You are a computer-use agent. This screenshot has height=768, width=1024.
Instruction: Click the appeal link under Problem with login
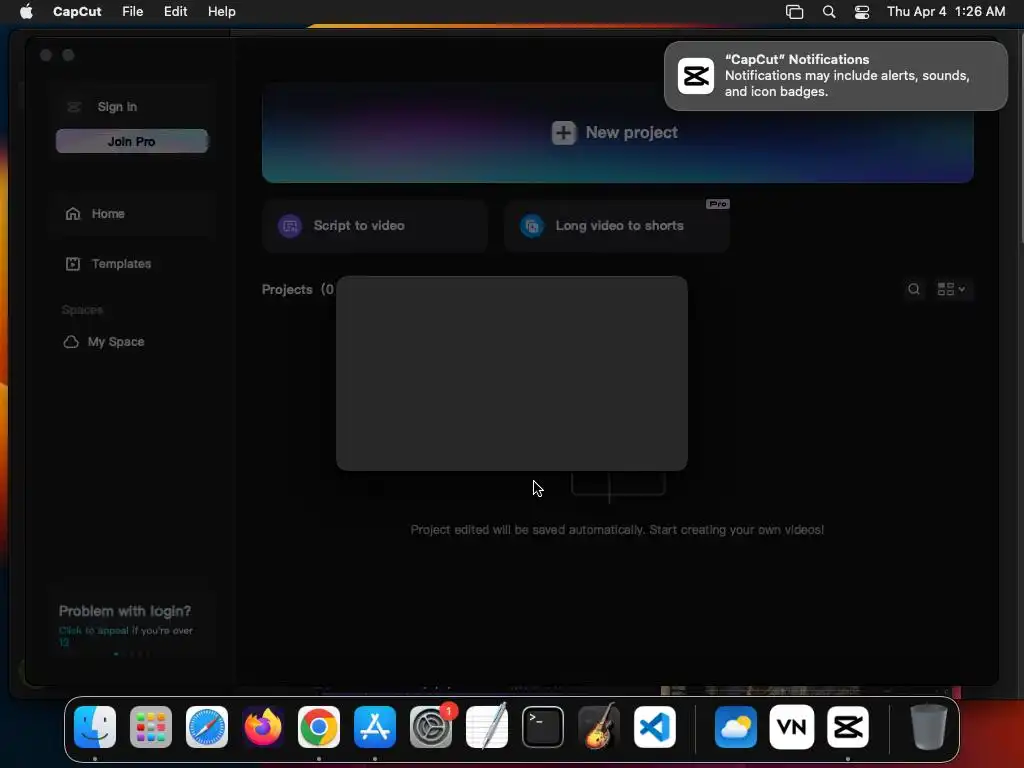click(x=93, y=630)
